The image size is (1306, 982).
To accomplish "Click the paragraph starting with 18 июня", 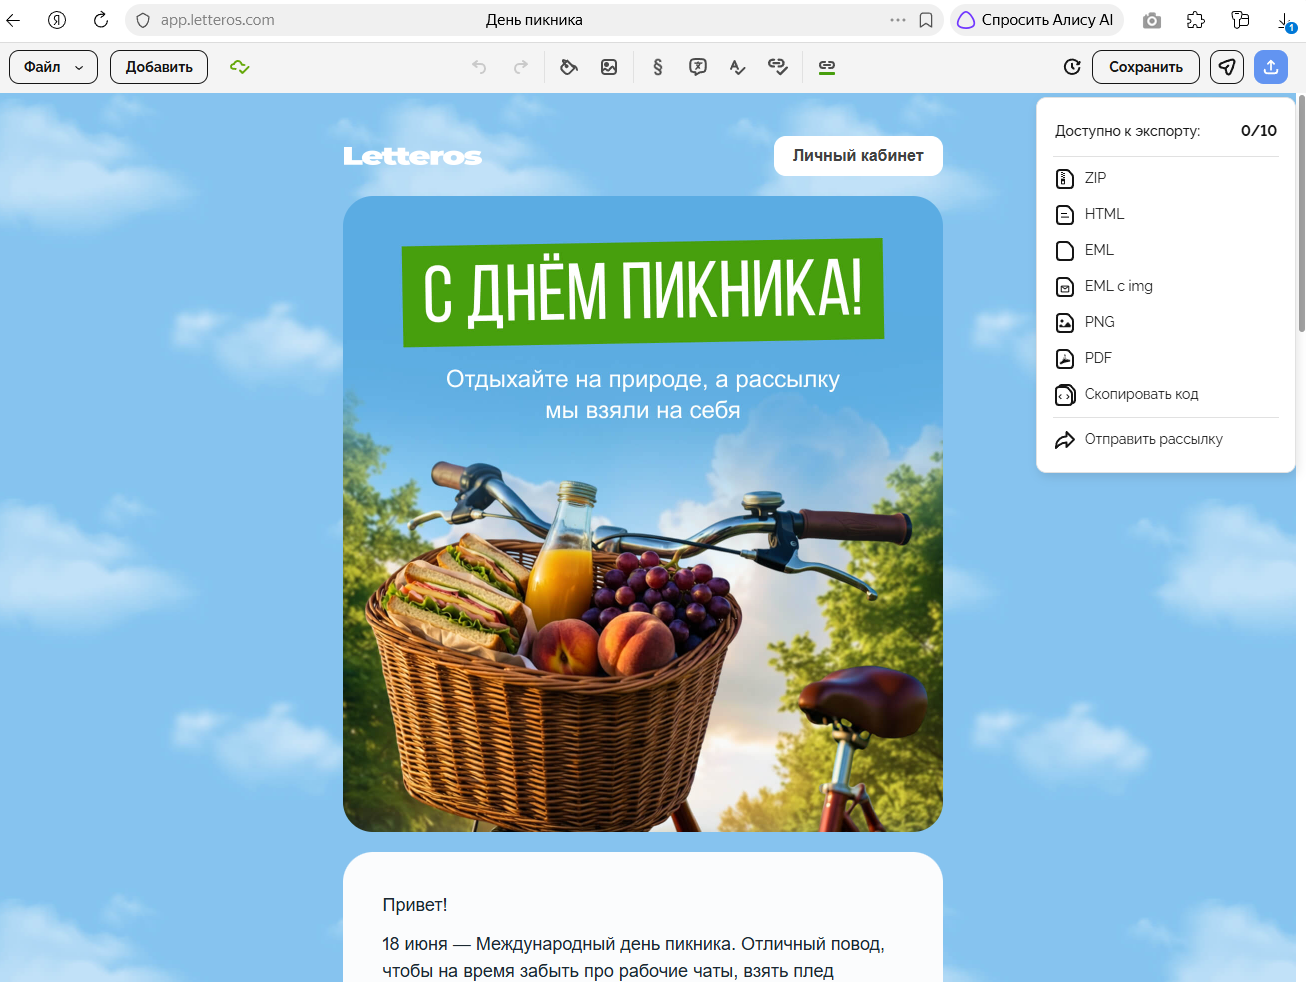I will pyautogui.click(x=634, y=957).
